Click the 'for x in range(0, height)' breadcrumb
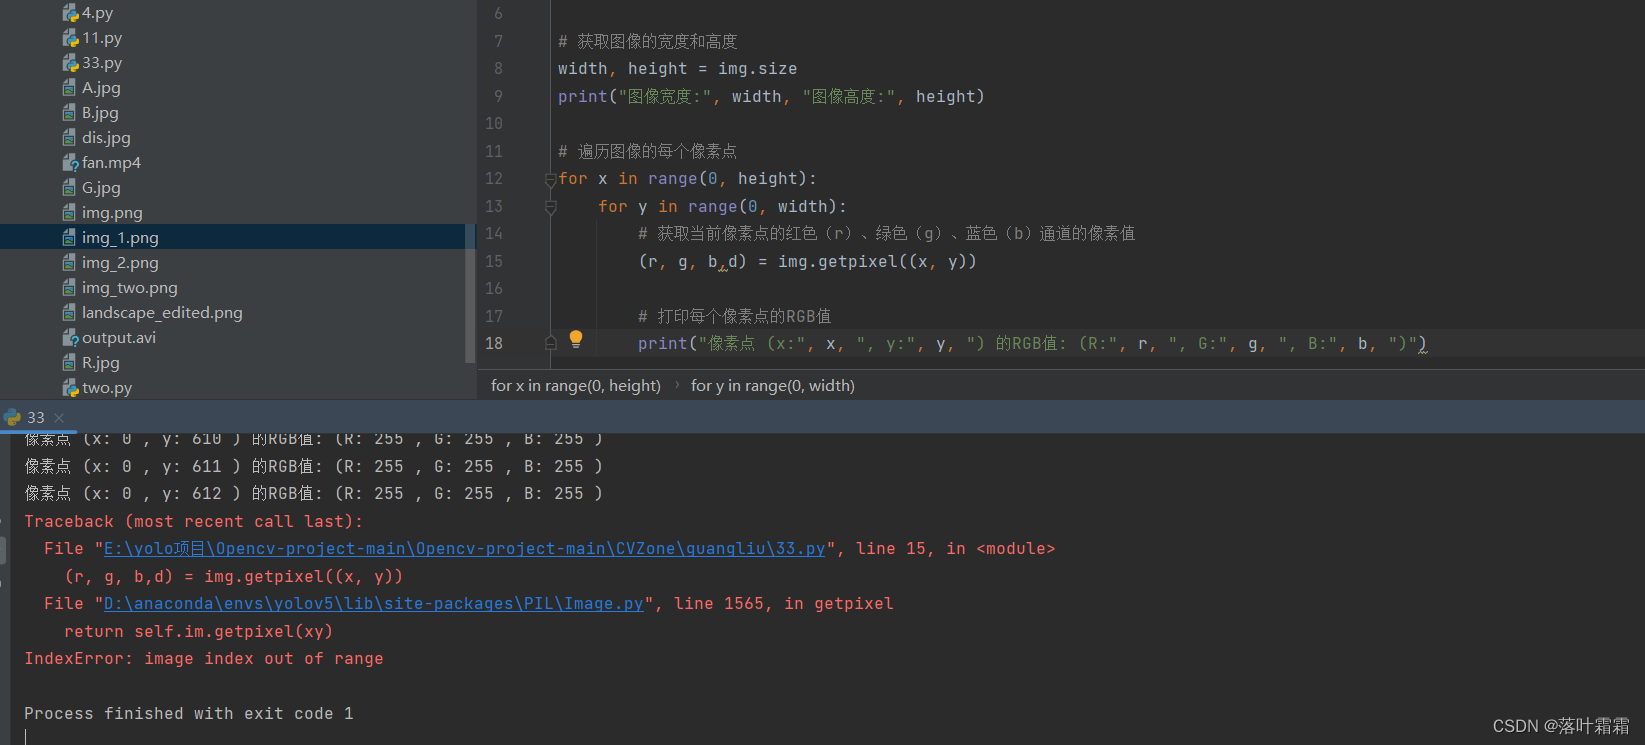 pos(576,386)
